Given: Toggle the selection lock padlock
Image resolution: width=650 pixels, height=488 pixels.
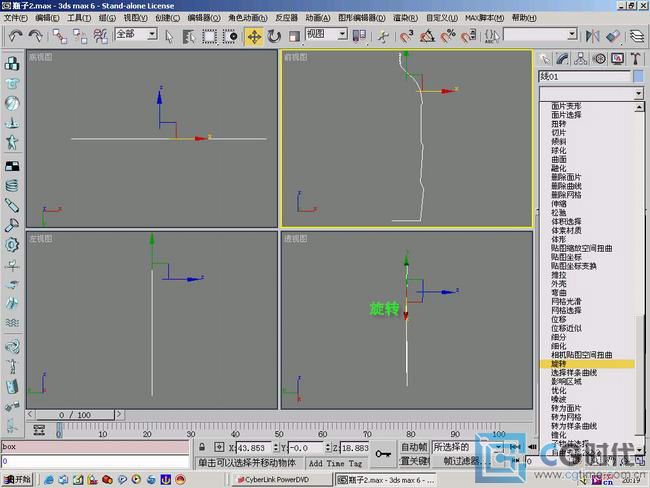Looking at the screenshot, I should tap(202, 447).
